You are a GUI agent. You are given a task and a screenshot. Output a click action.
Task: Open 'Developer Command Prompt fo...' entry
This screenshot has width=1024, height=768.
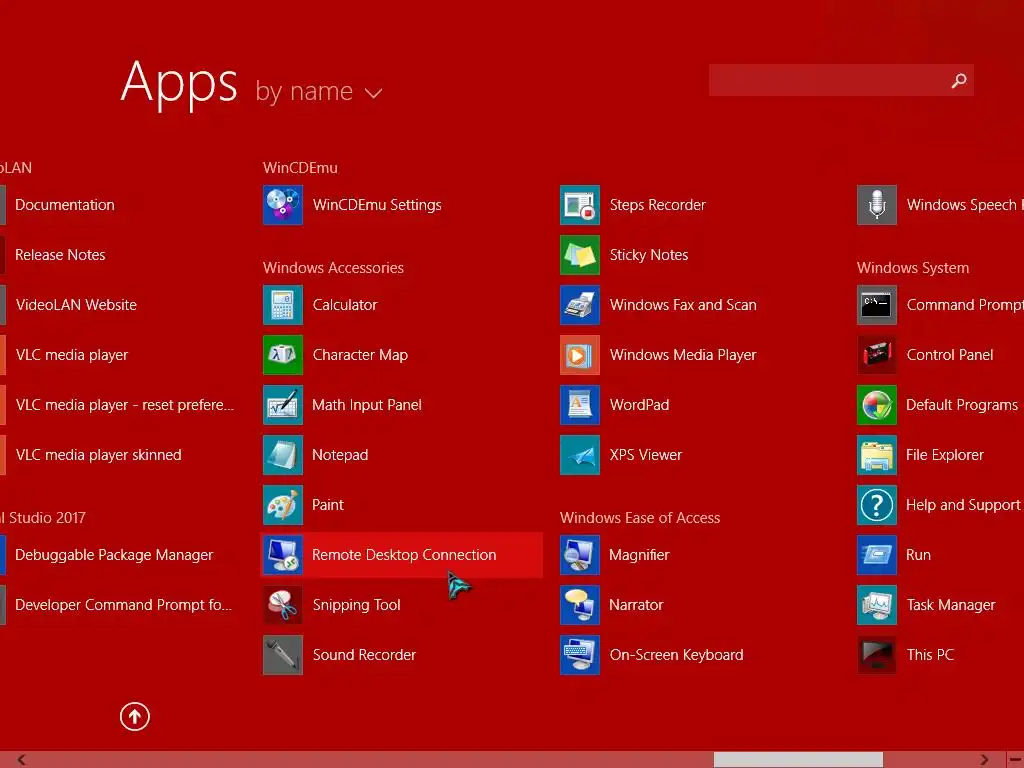coord(123,605)
